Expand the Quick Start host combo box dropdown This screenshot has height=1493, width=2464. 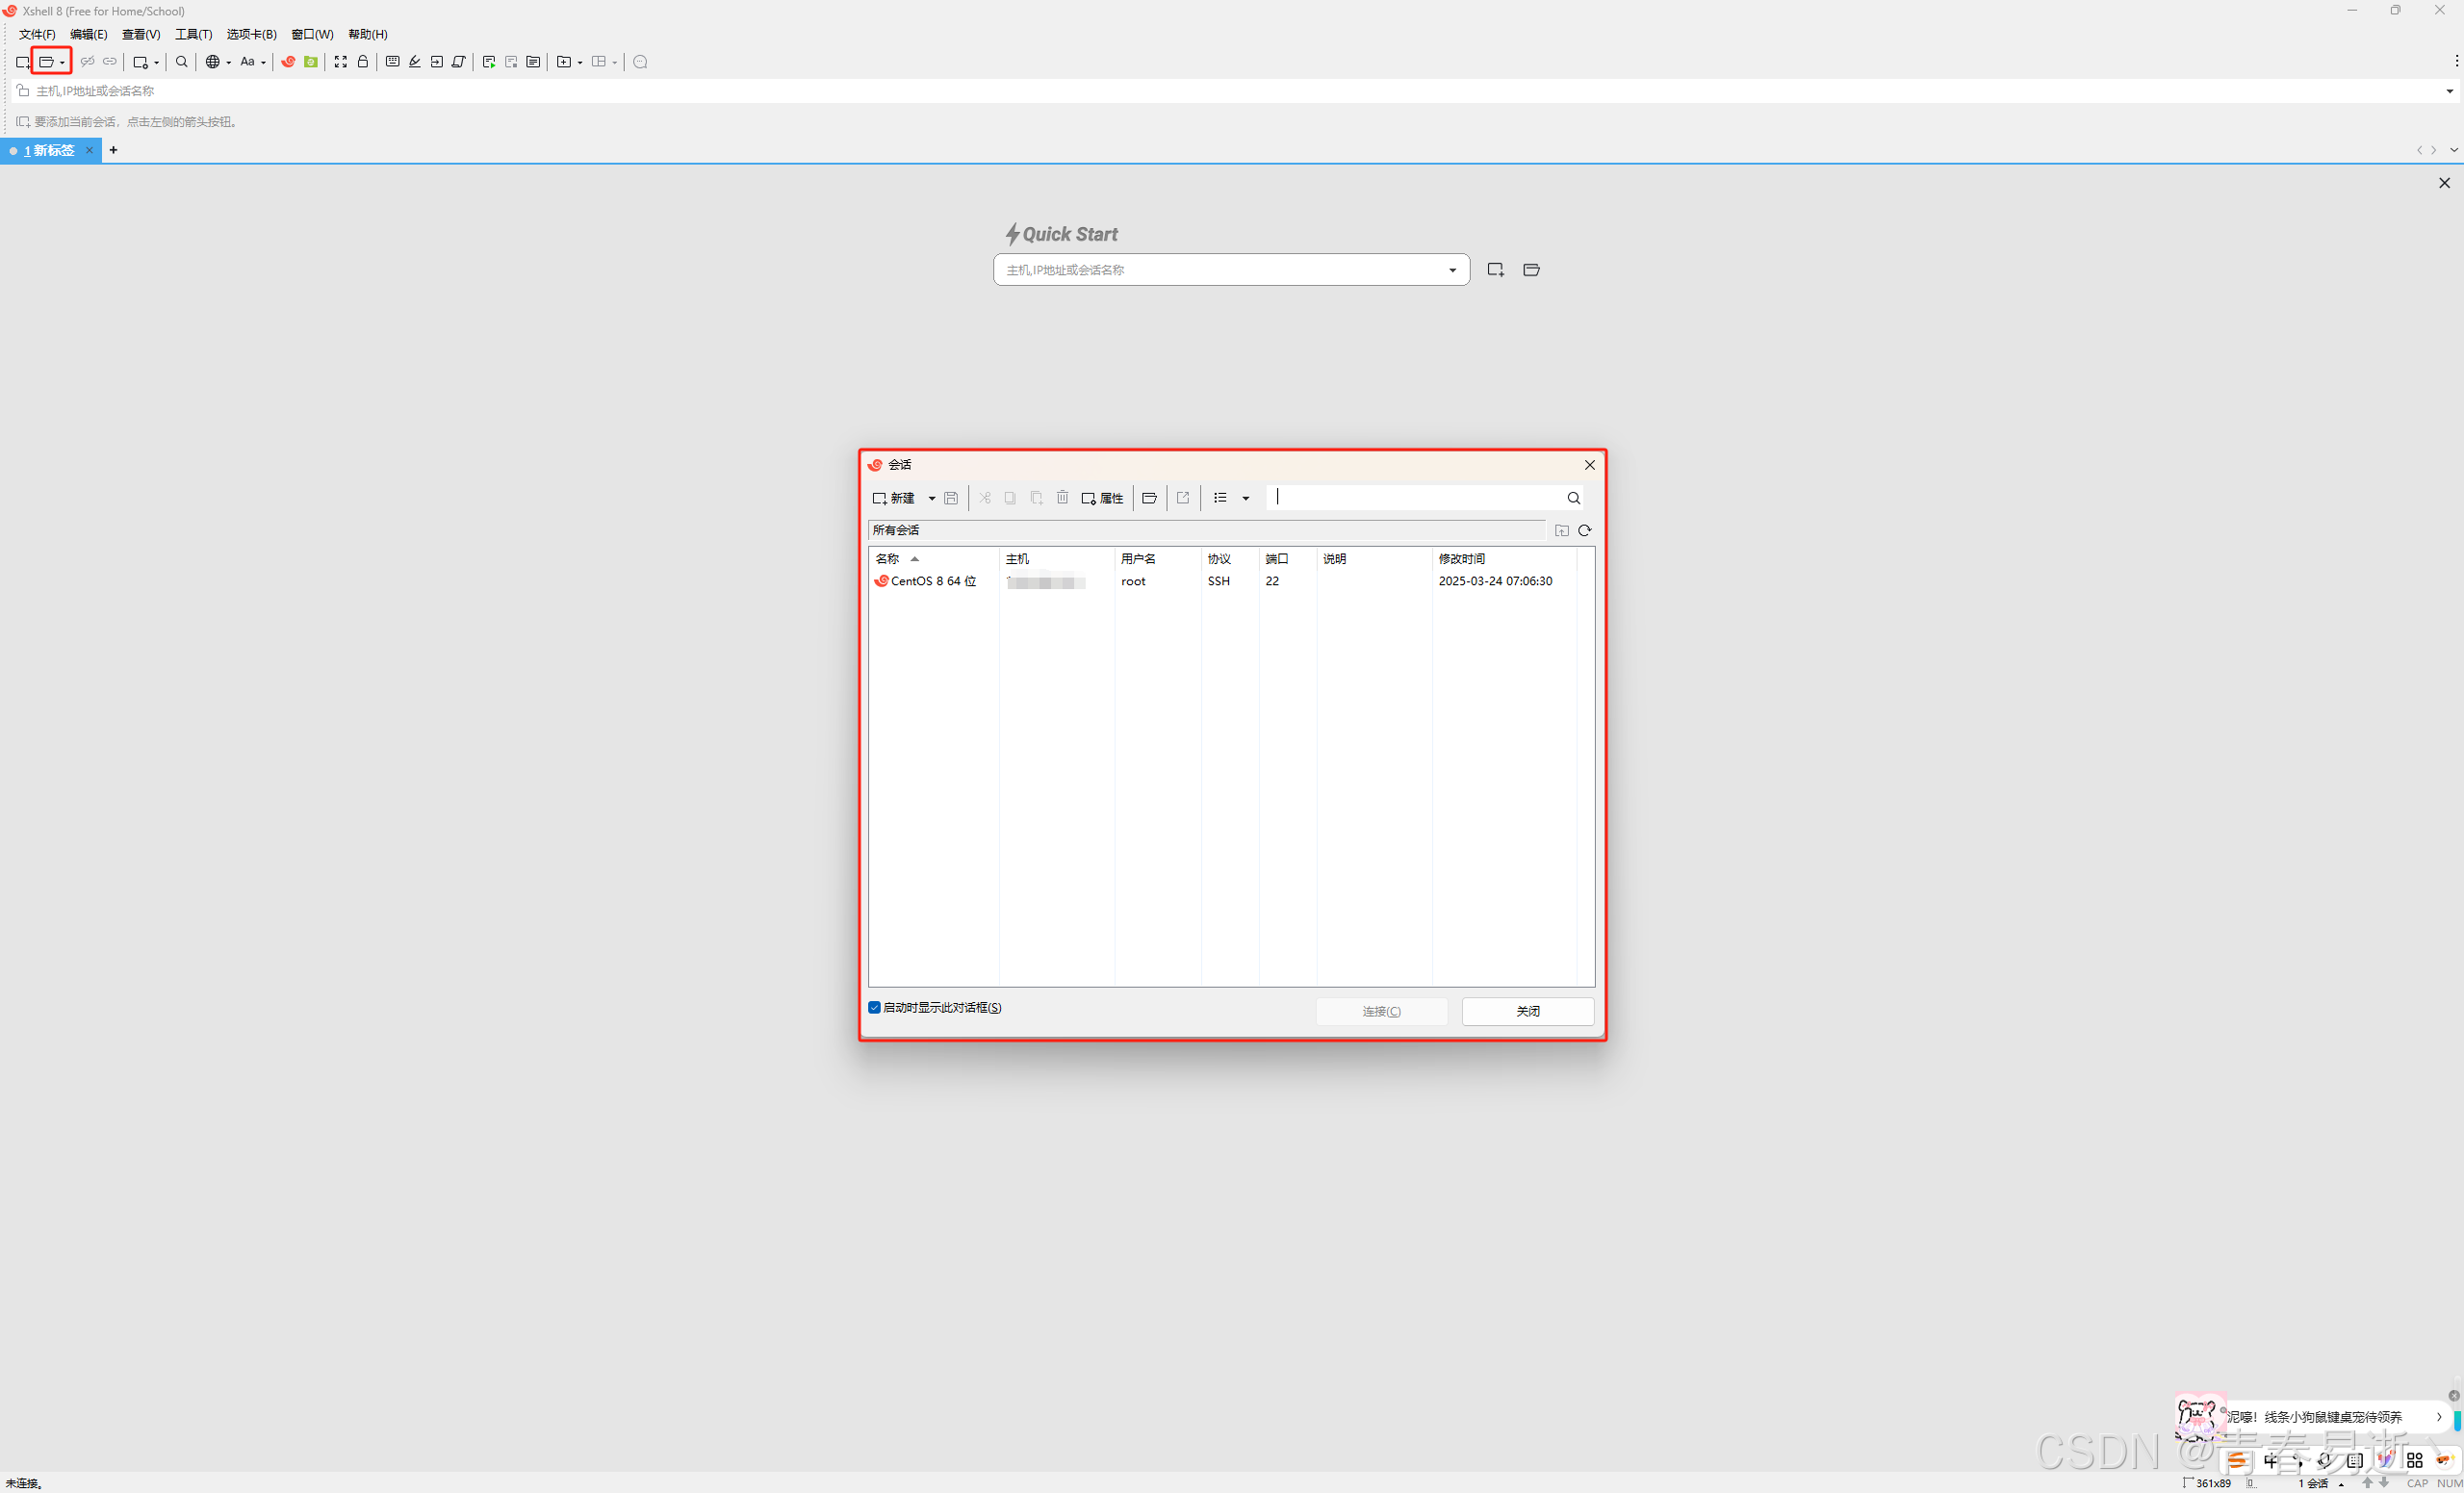coord(1452,270)
